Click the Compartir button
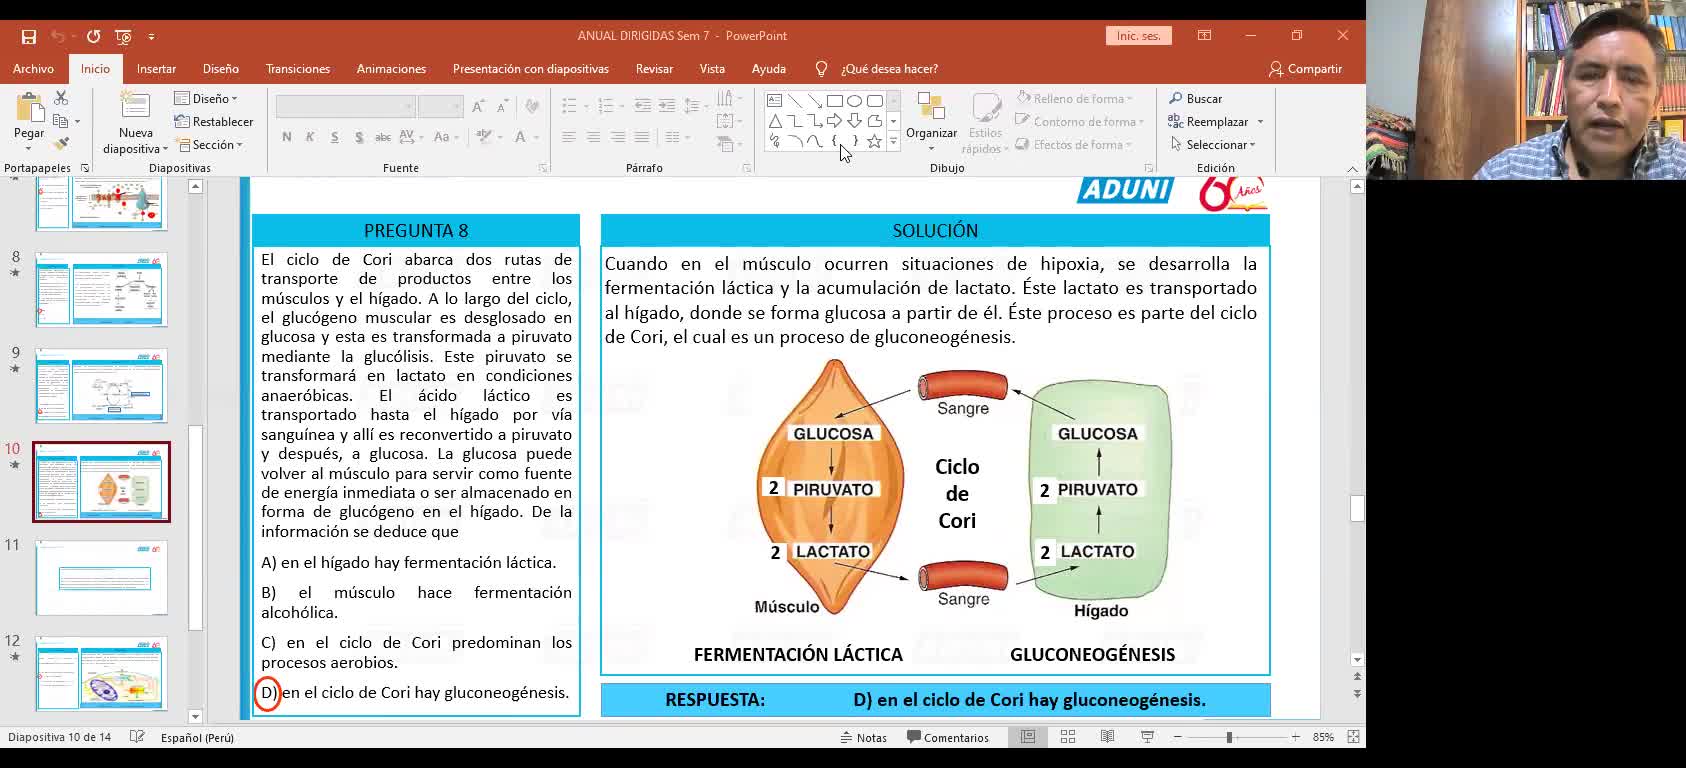The width and height of the screenshot is (1686, 768). click(1305, 69)
